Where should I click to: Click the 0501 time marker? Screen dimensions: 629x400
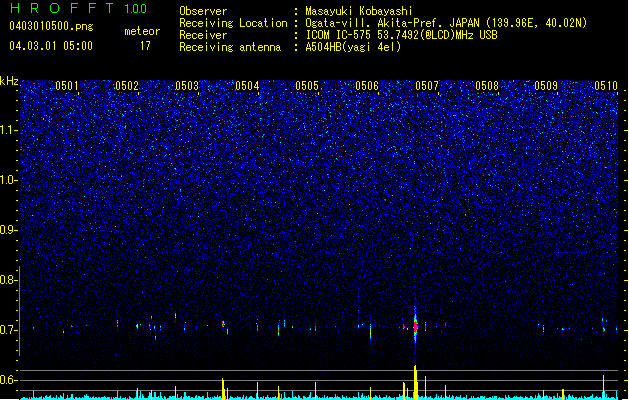[67, 86]
